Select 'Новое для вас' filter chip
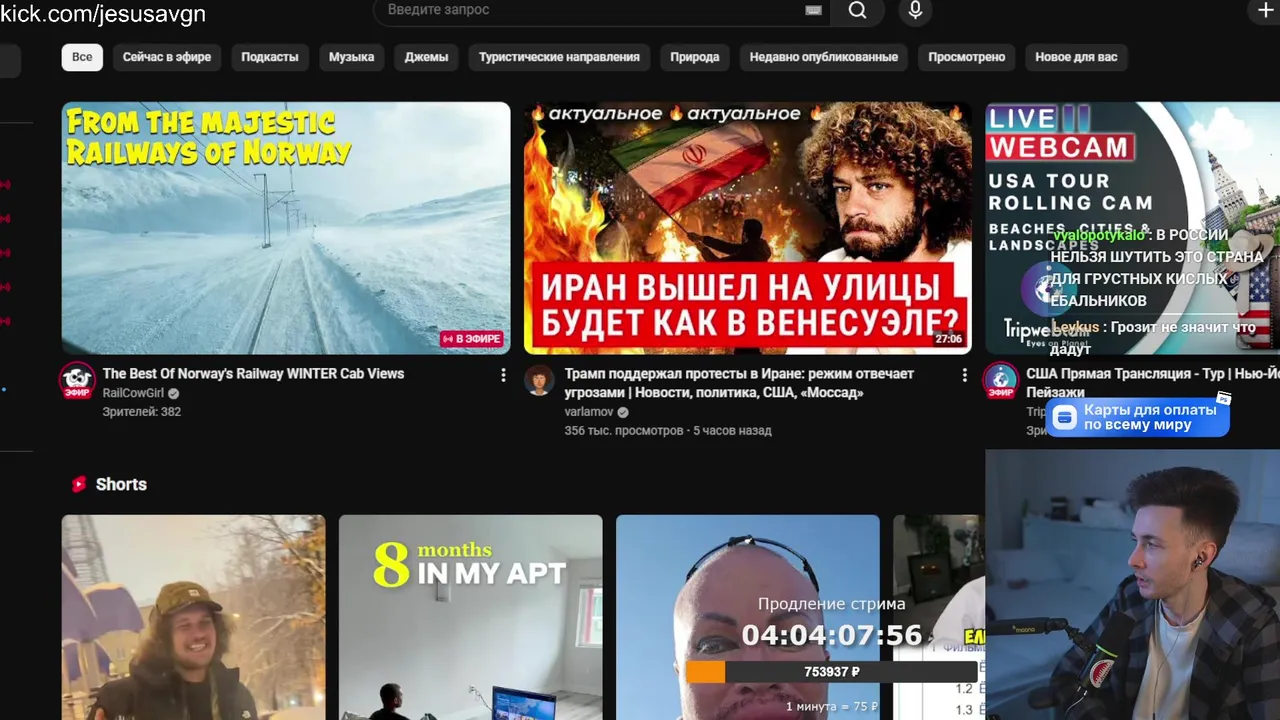 (x=1076, y=57)
